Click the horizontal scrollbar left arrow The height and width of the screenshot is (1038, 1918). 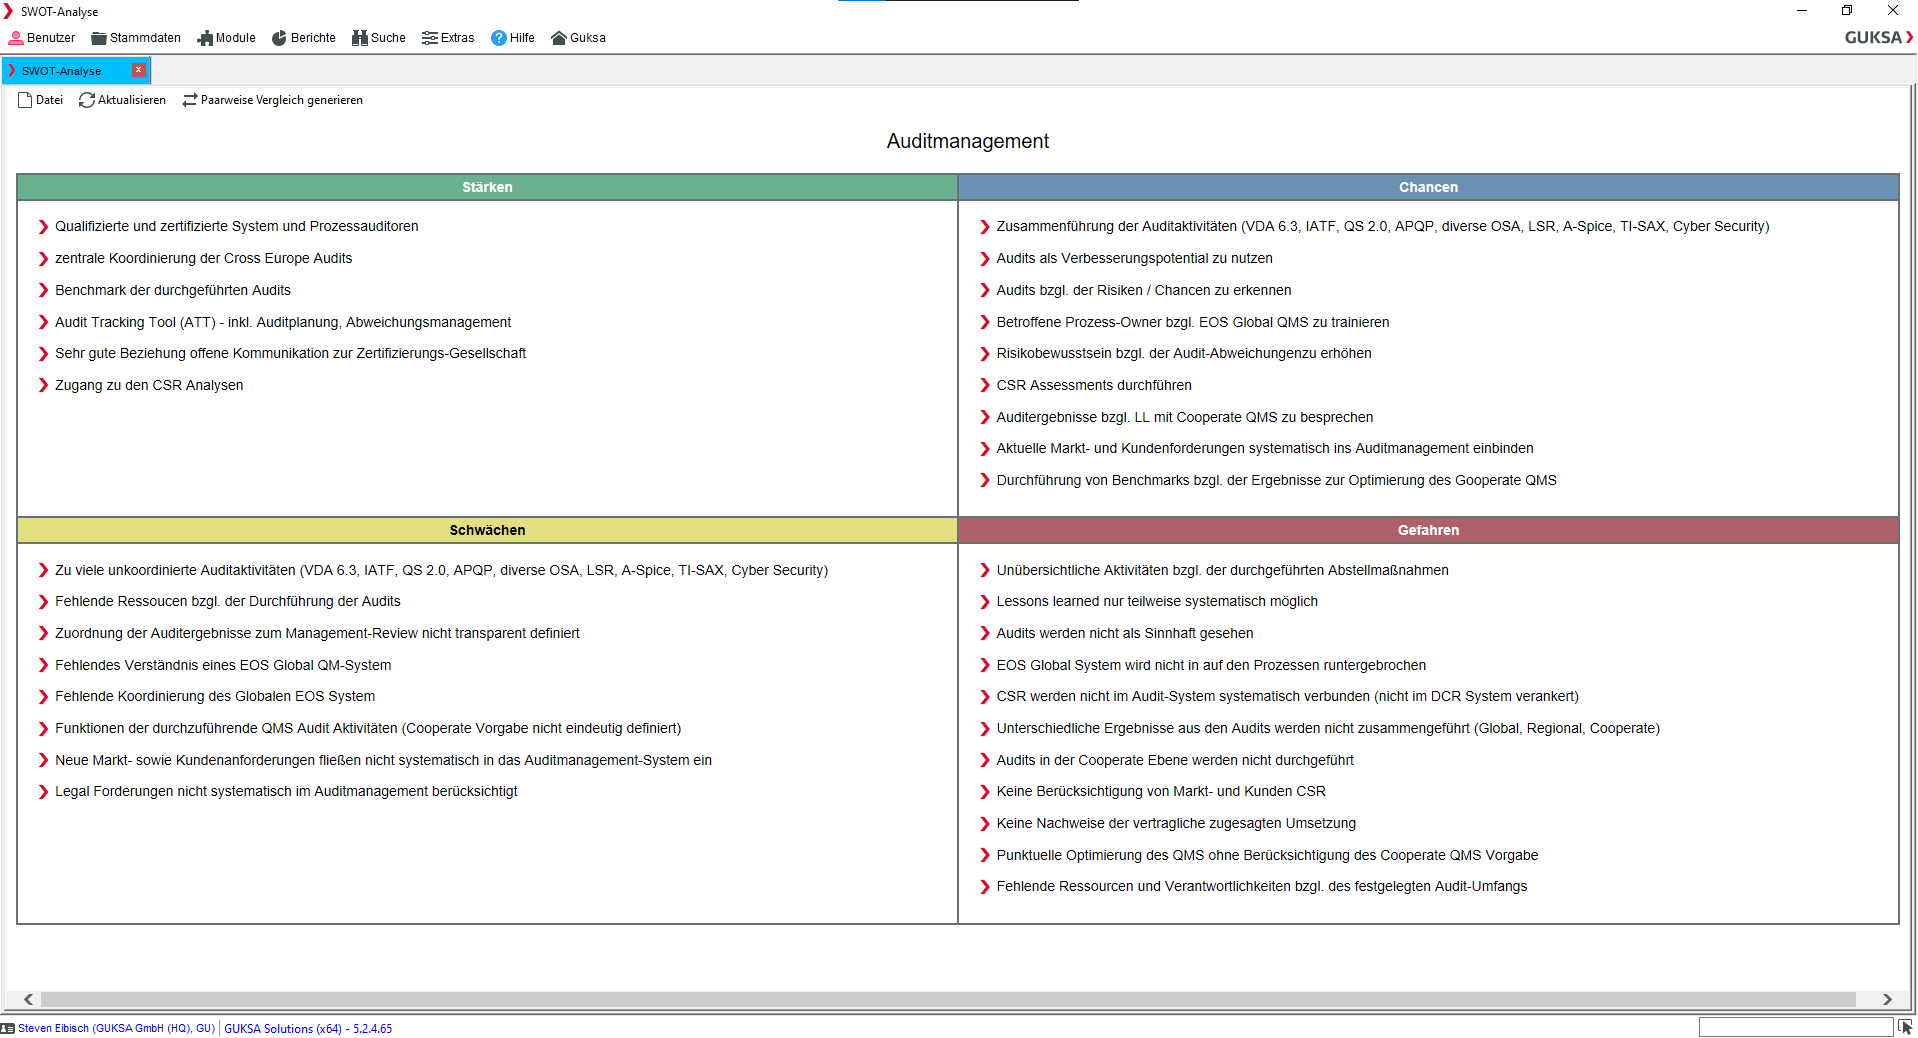coord(28,999)
